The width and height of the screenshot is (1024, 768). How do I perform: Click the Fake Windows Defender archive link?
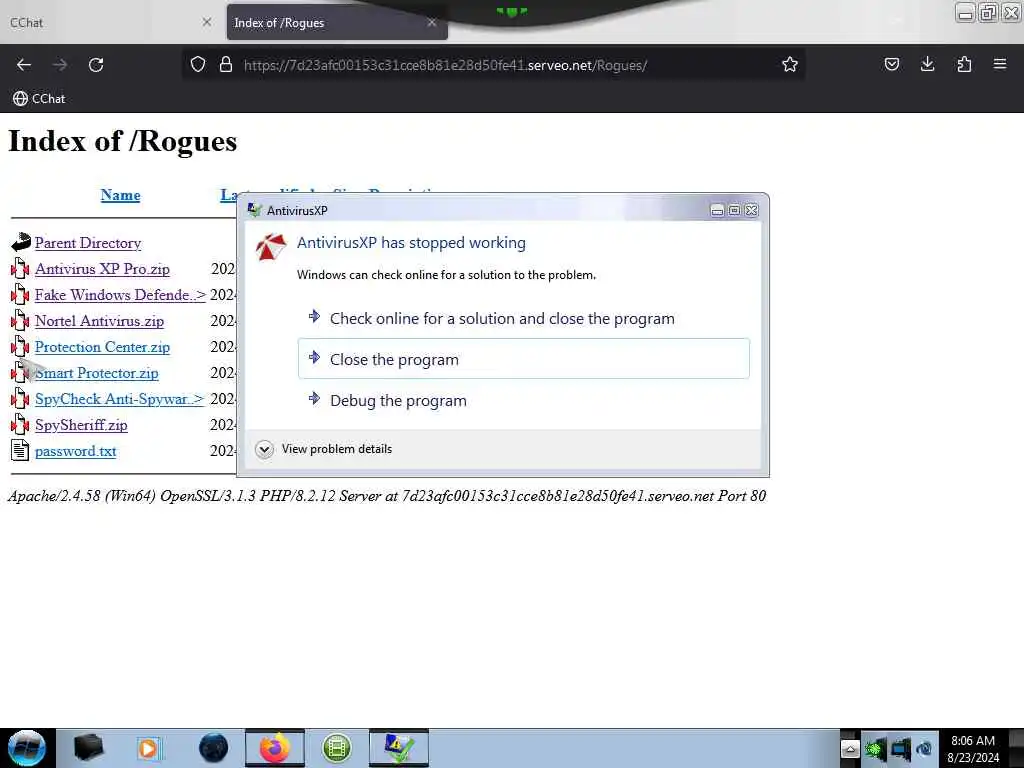tap(120, 295)
